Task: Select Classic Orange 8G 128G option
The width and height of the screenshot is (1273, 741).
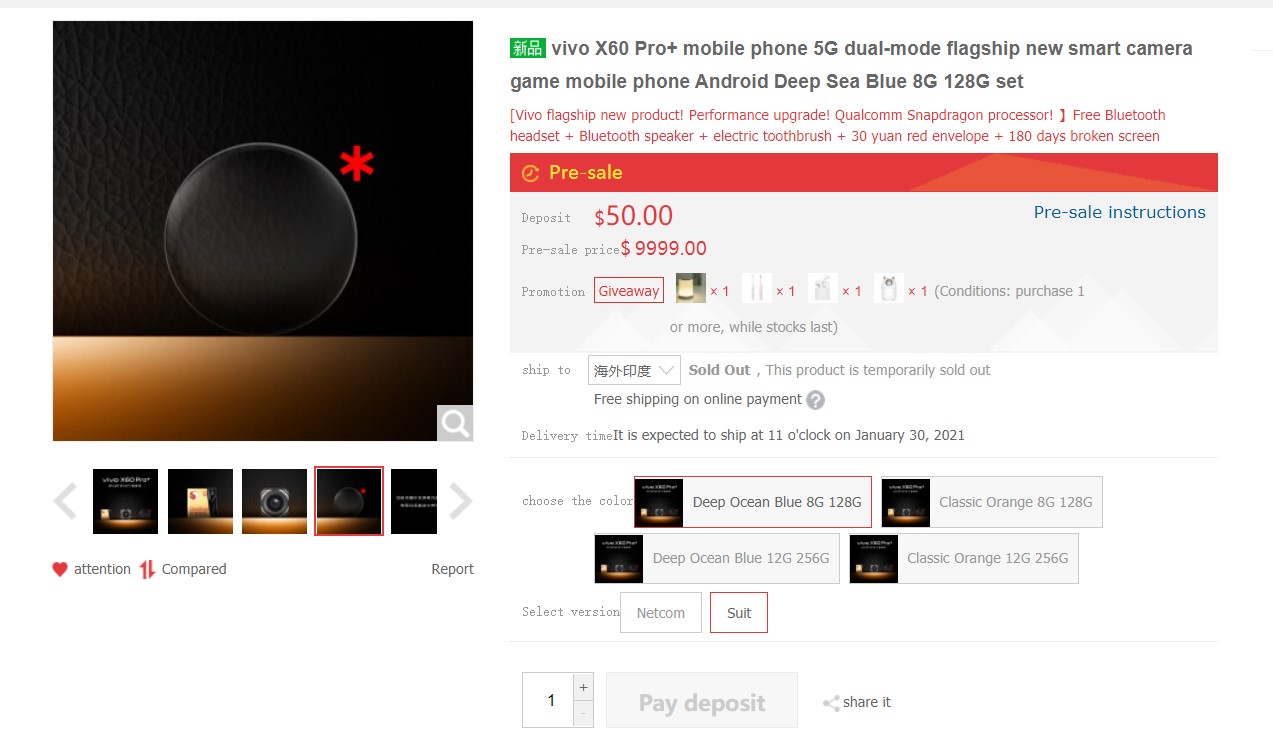Action: pyautogui.click(x=992, y=502)
